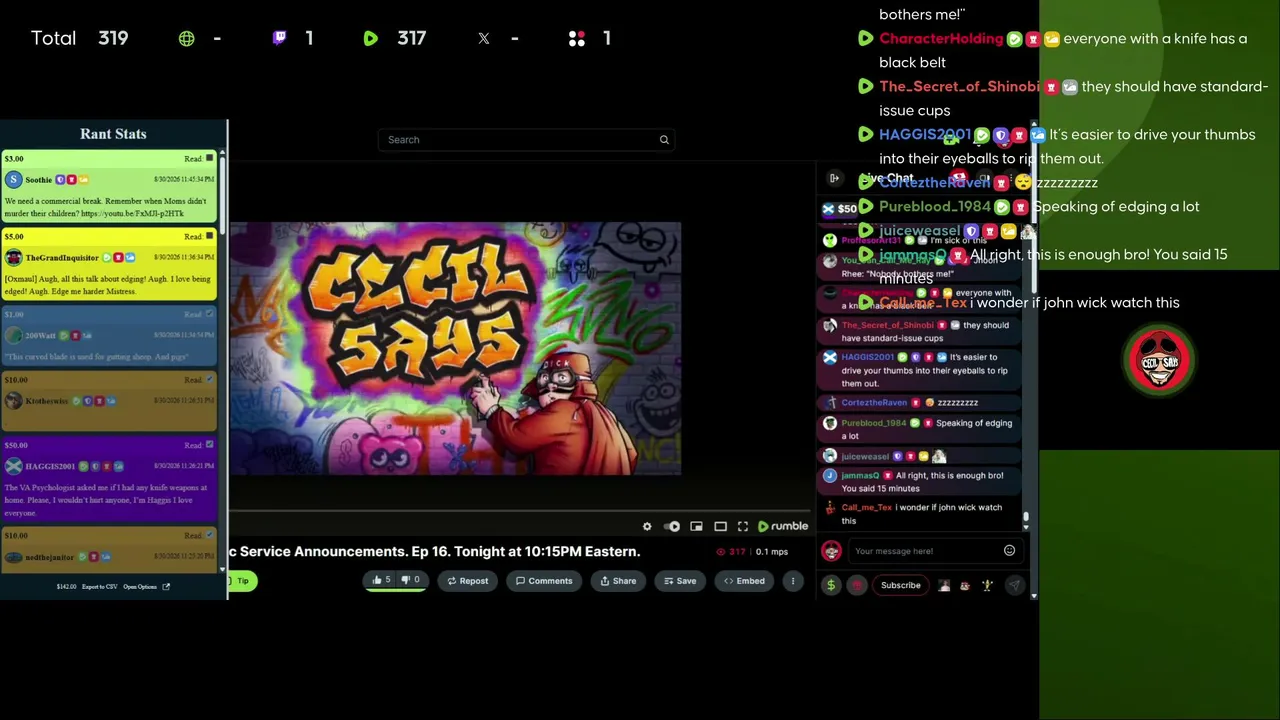
Task: Click the Cecil Says video thumbnail
Action: click(x=456, y=349)
